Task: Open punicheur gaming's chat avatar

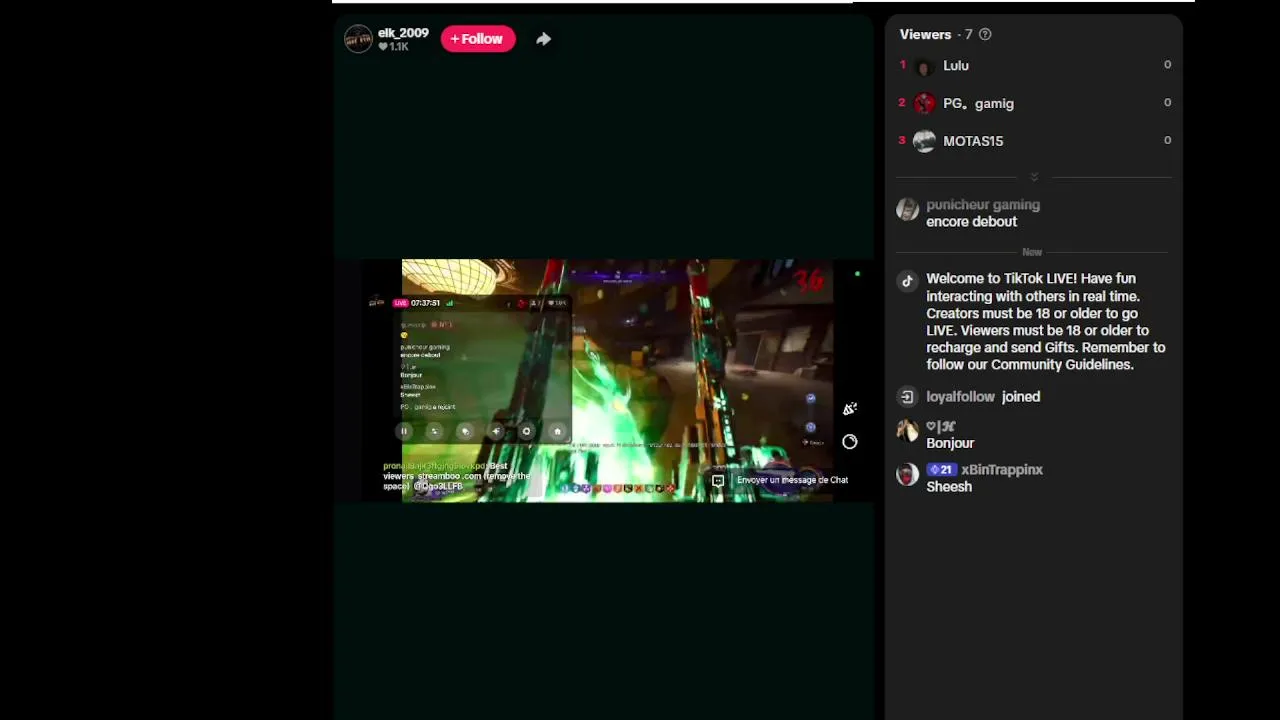Action: click(x=907, y=209)
